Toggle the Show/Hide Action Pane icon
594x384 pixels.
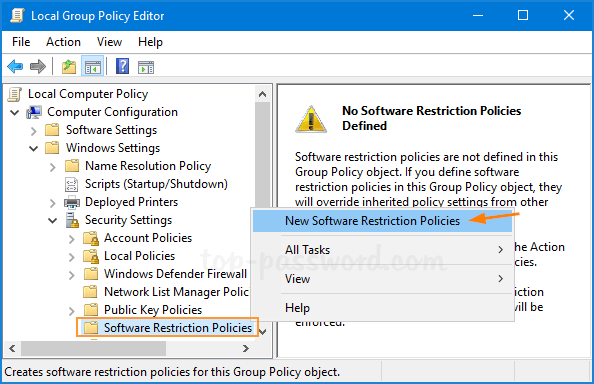click(146, 67)
